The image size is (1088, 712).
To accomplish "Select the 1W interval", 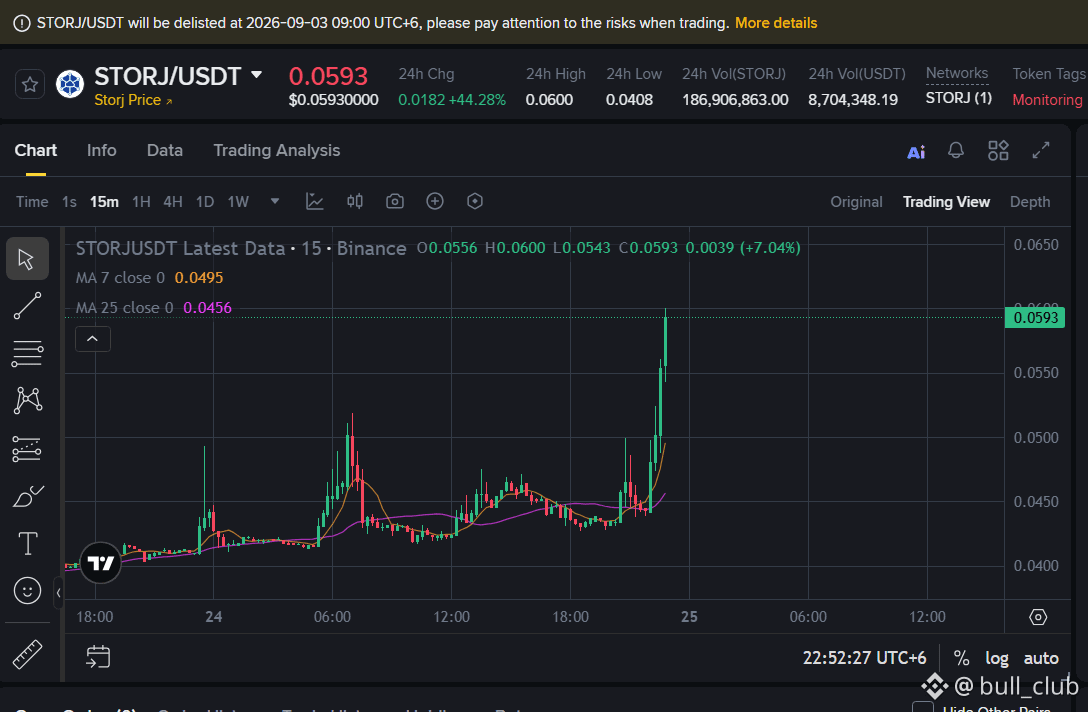I will click(238, 202).
